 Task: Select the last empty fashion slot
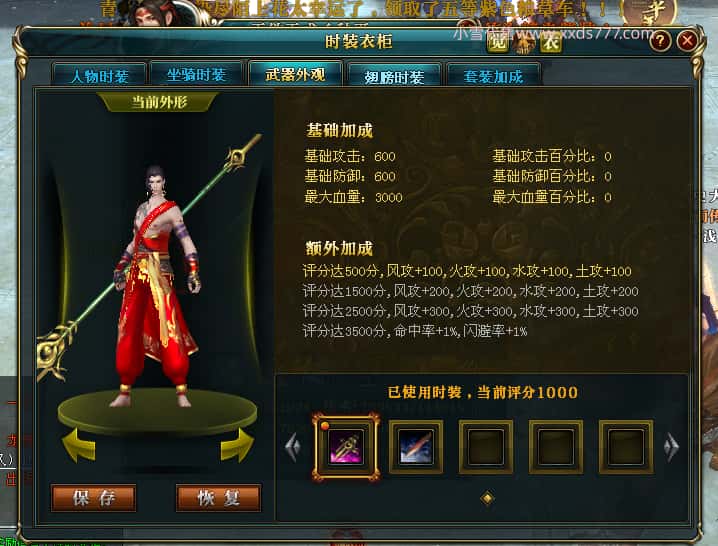pyautogui.click(x=626, y=447)
